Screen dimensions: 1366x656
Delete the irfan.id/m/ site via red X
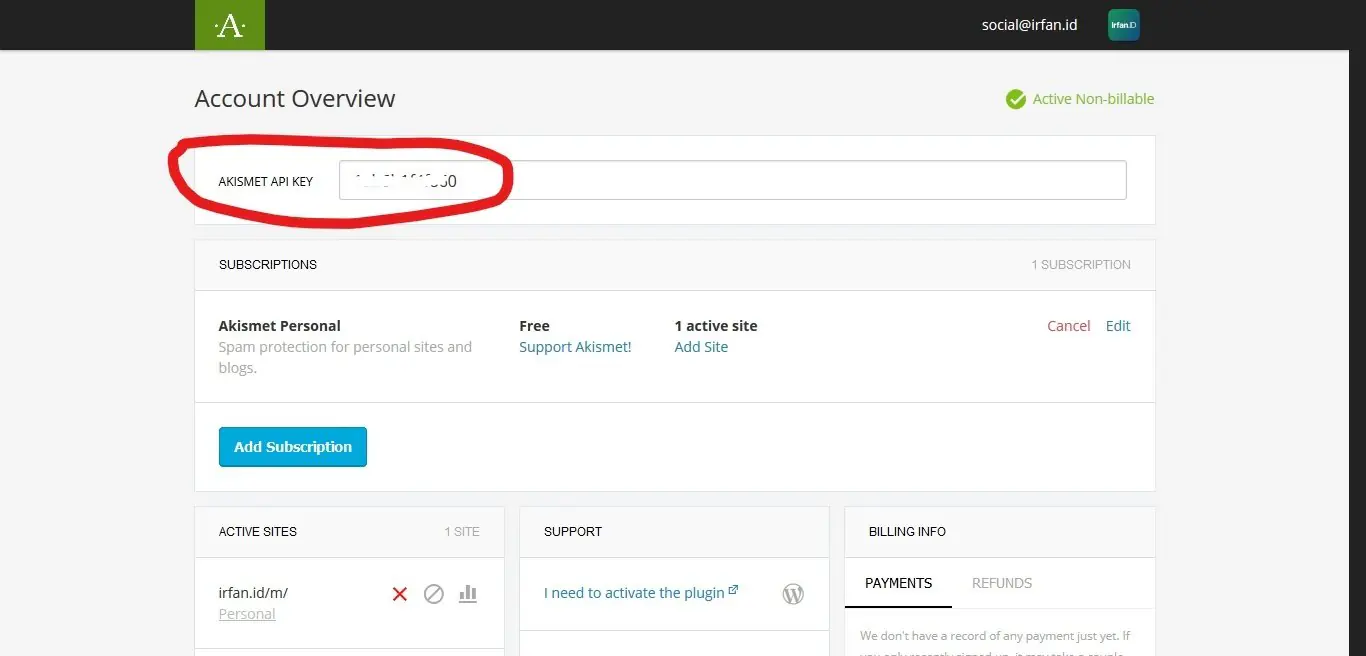click(399, 593)
